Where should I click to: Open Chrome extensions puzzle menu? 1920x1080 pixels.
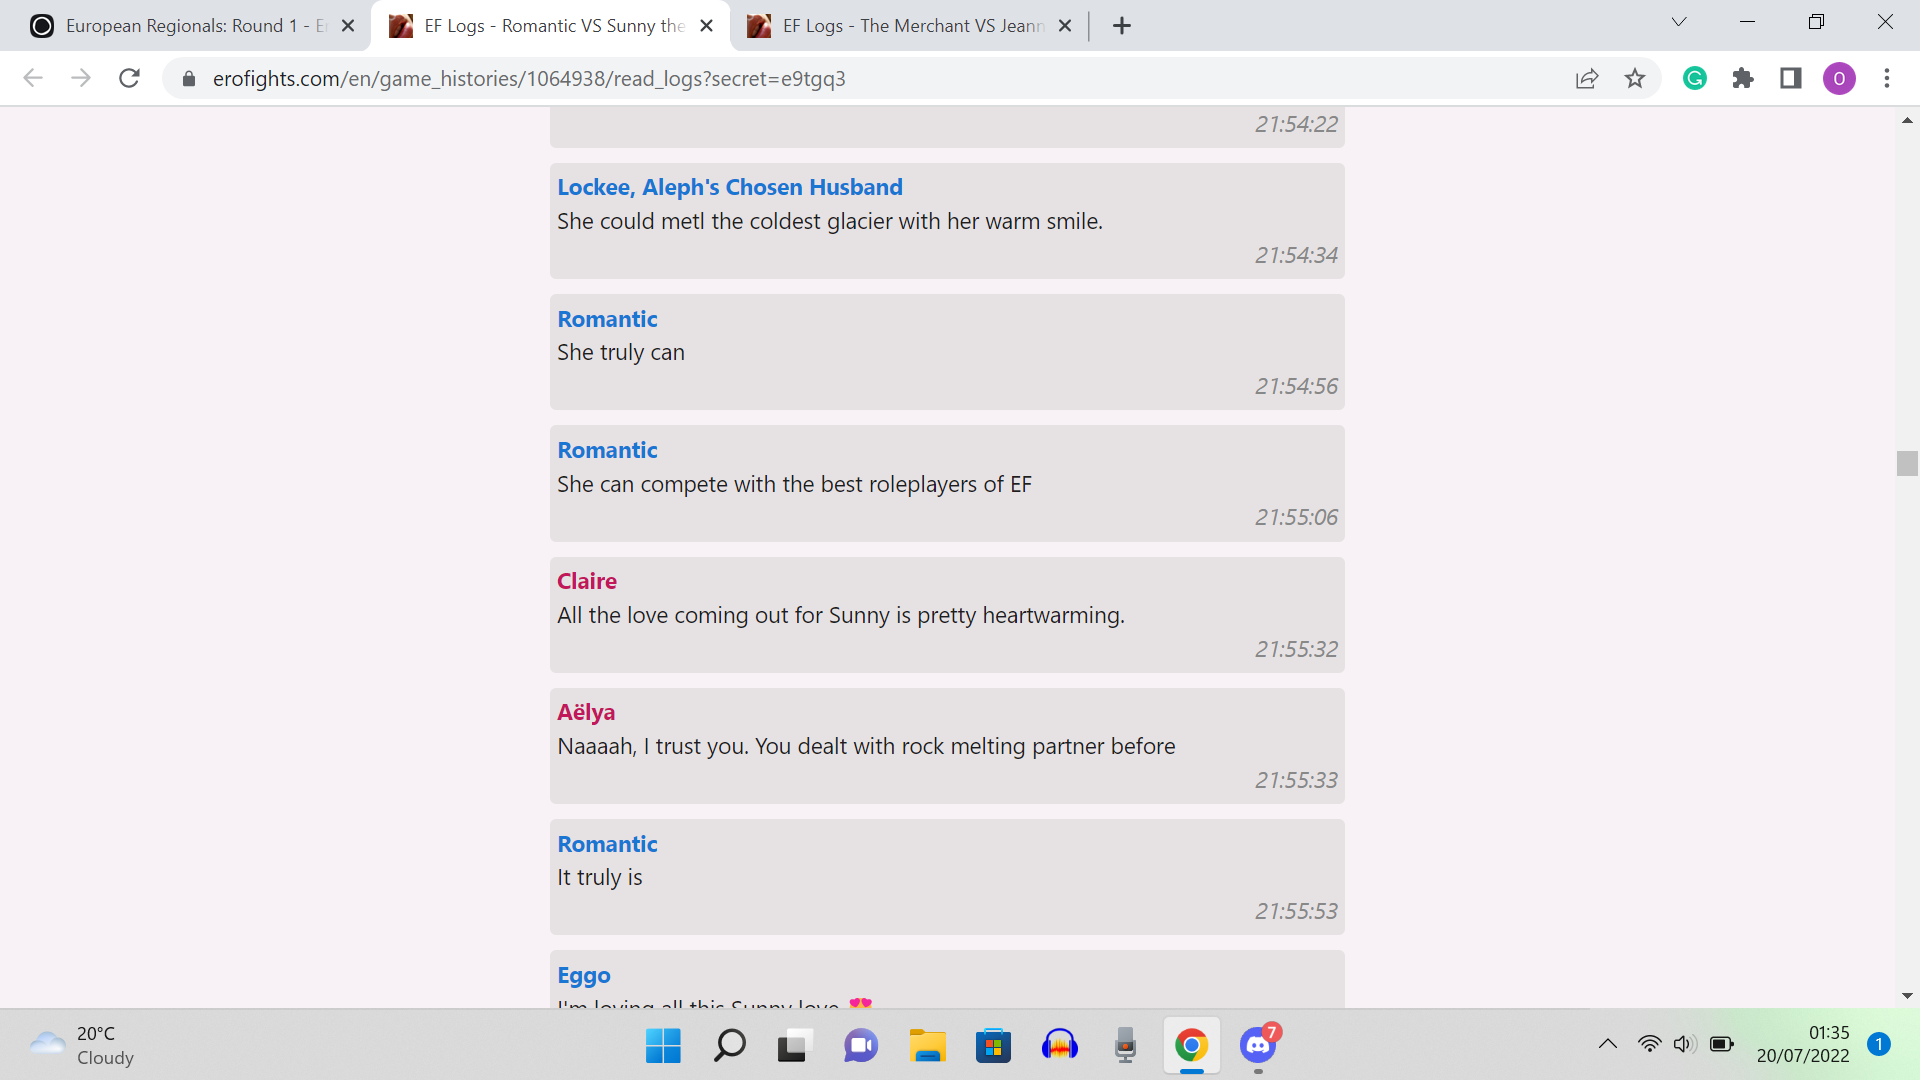point(1743,78)
